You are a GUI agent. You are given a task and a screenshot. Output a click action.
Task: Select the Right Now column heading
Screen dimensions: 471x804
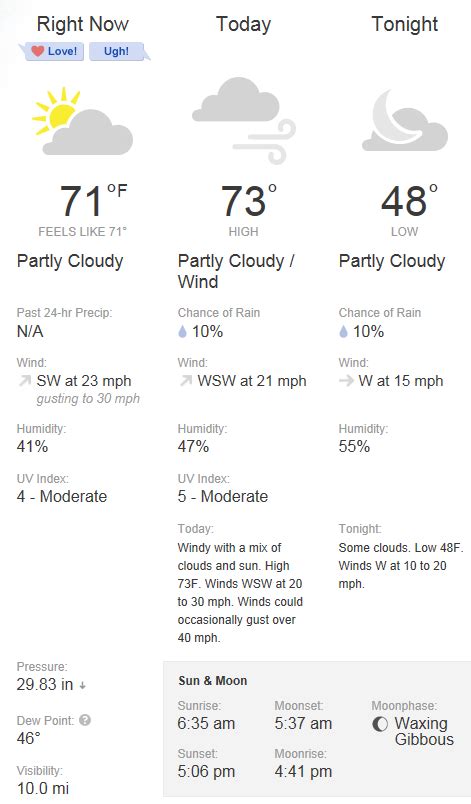83,24
